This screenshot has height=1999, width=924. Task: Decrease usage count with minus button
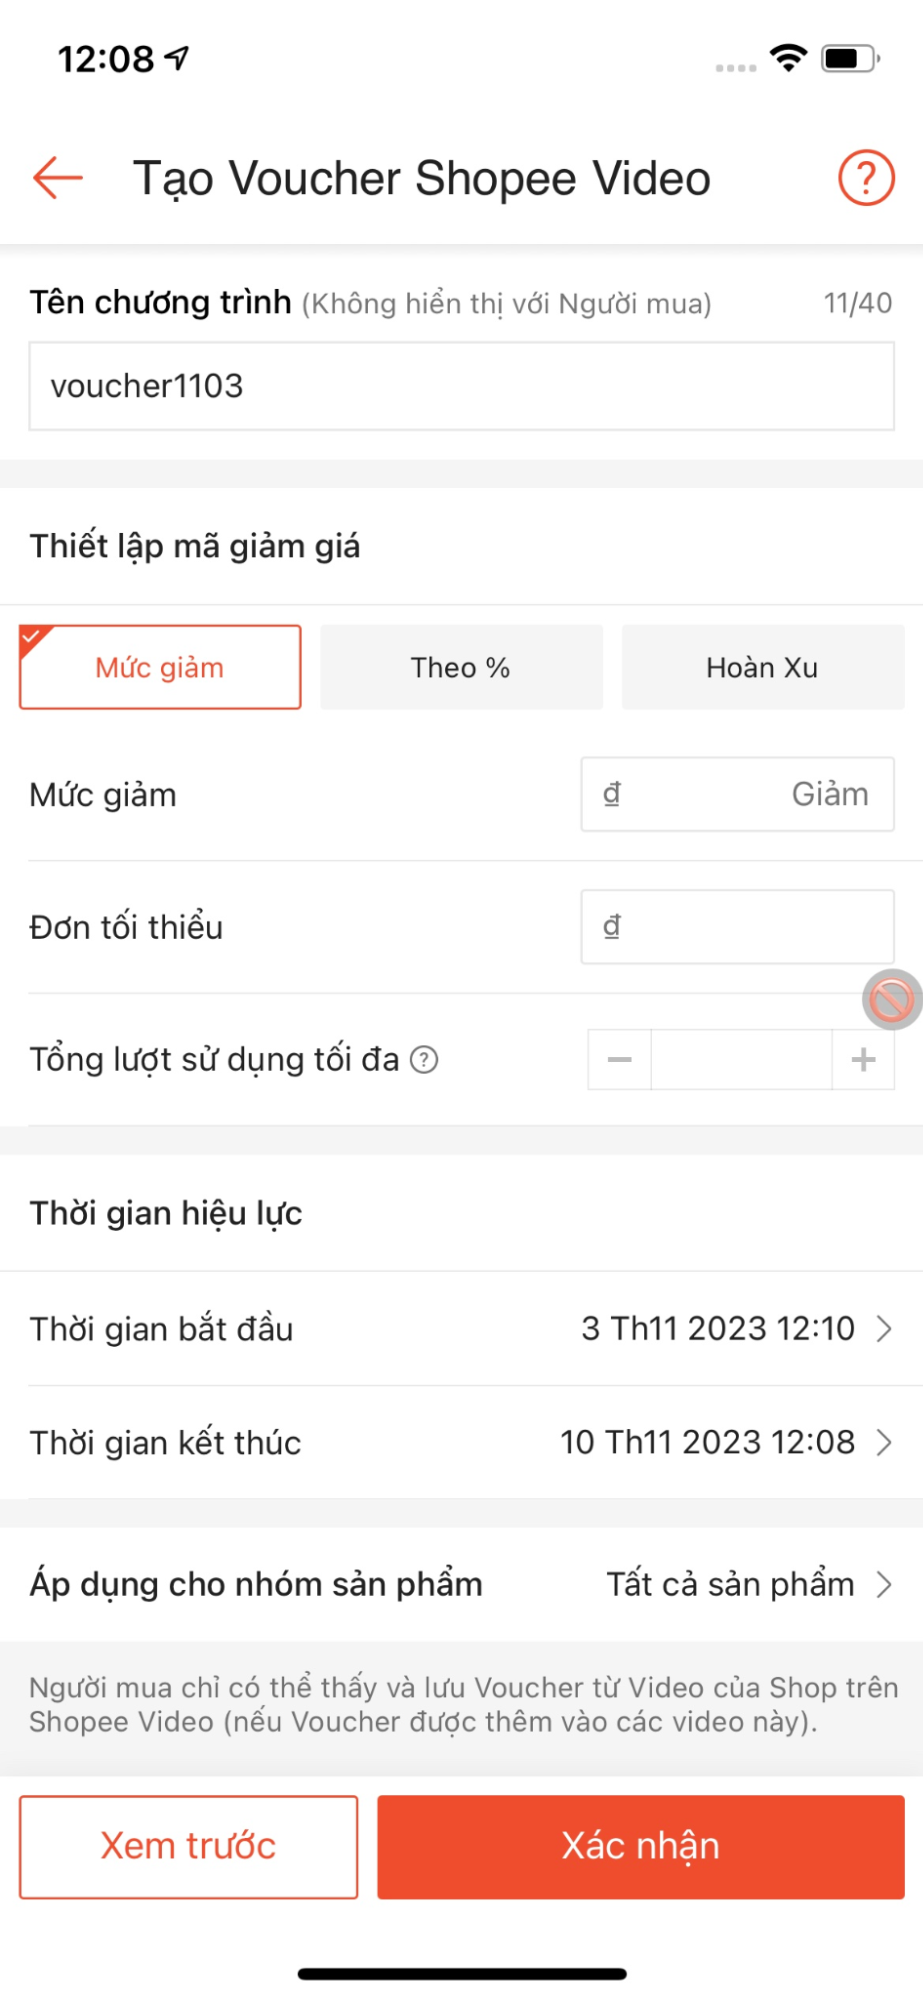click(x=620, y=1059)
